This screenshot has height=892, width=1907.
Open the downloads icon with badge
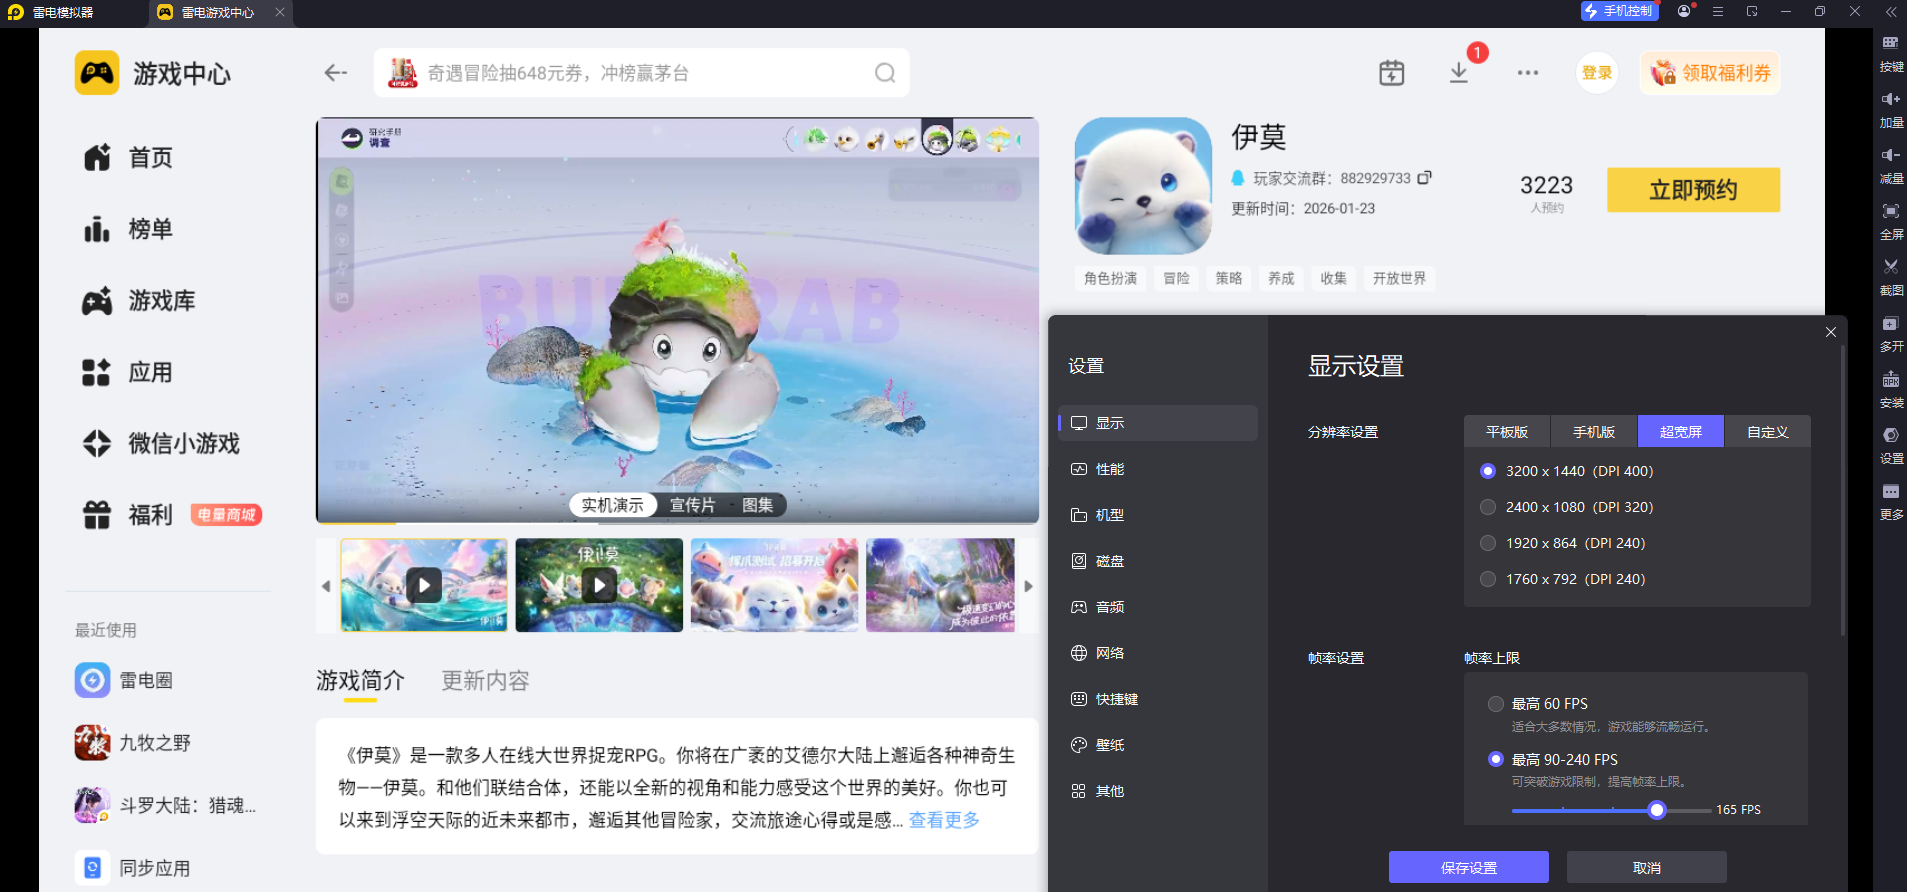coord(1459,73)
